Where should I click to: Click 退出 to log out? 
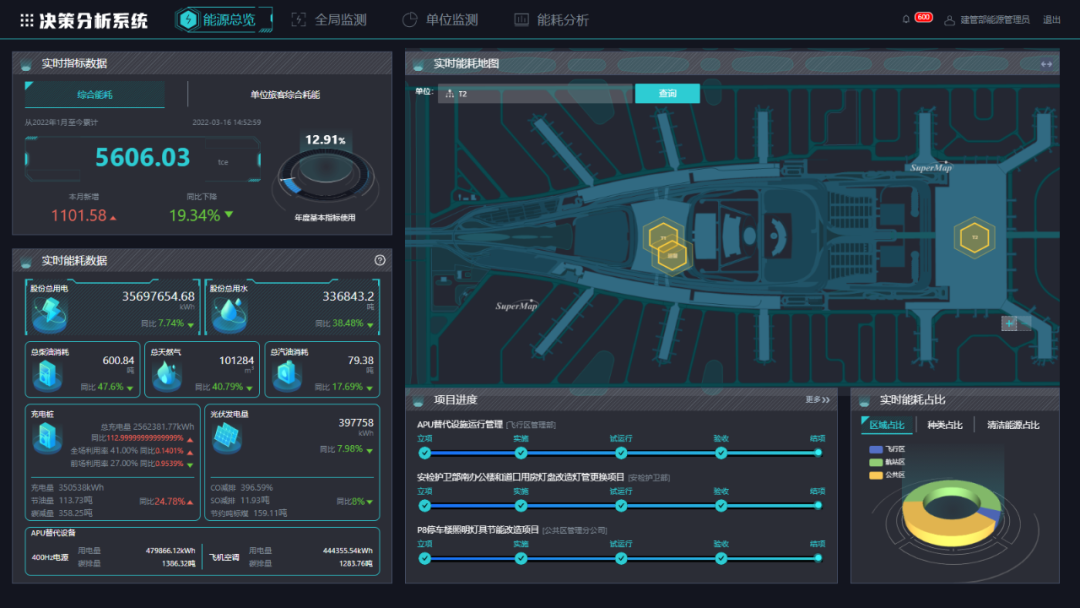[1052, 20]
